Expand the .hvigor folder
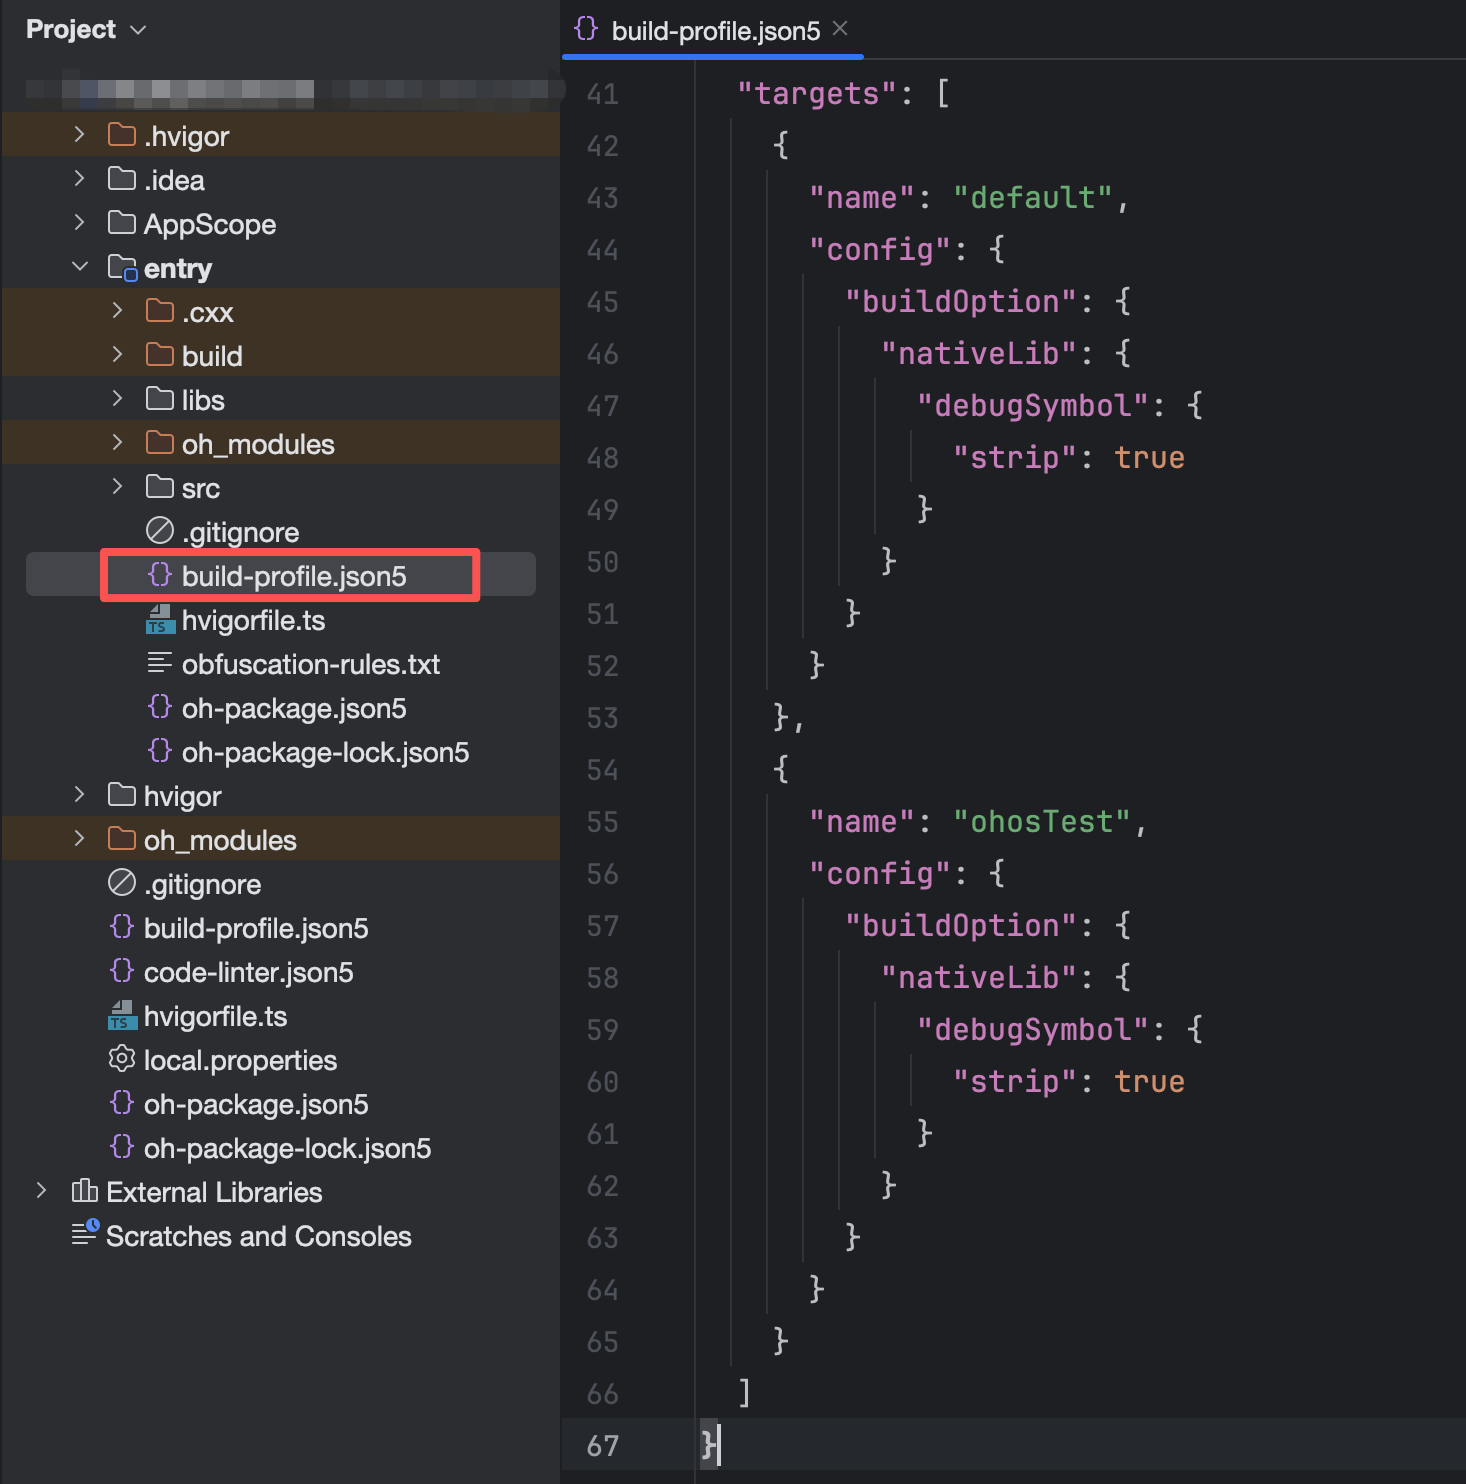The image size is (1466, 1484). click(80, 135)
